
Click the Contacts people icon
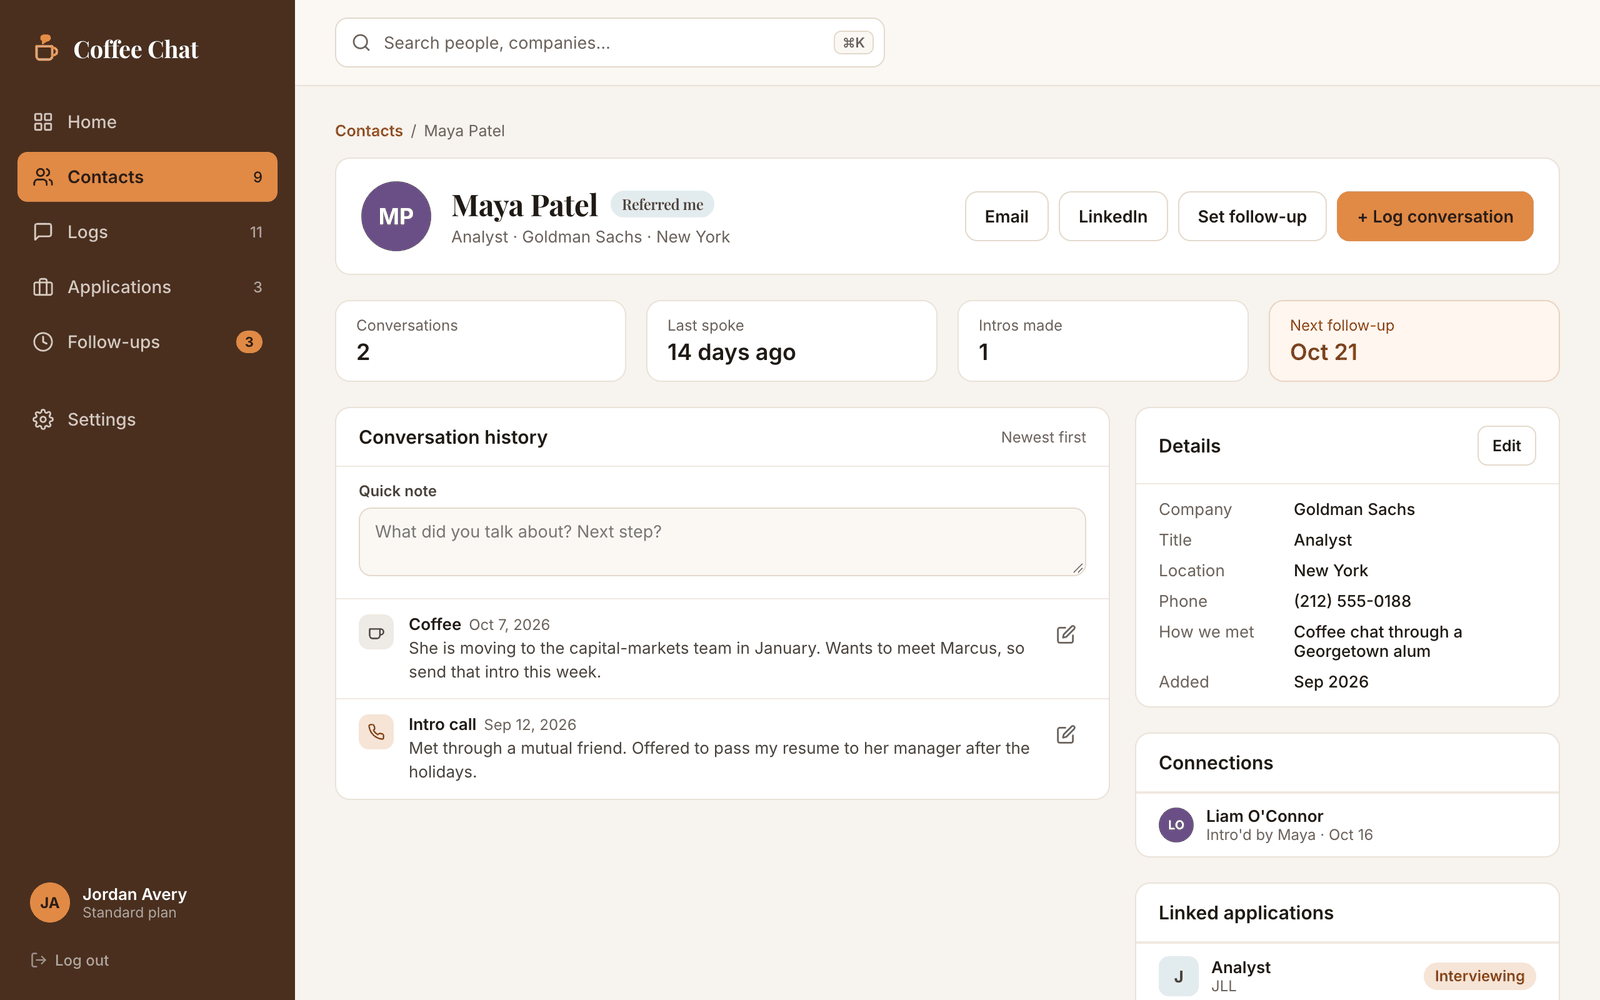pyautogui.click(x=43, y=177)
